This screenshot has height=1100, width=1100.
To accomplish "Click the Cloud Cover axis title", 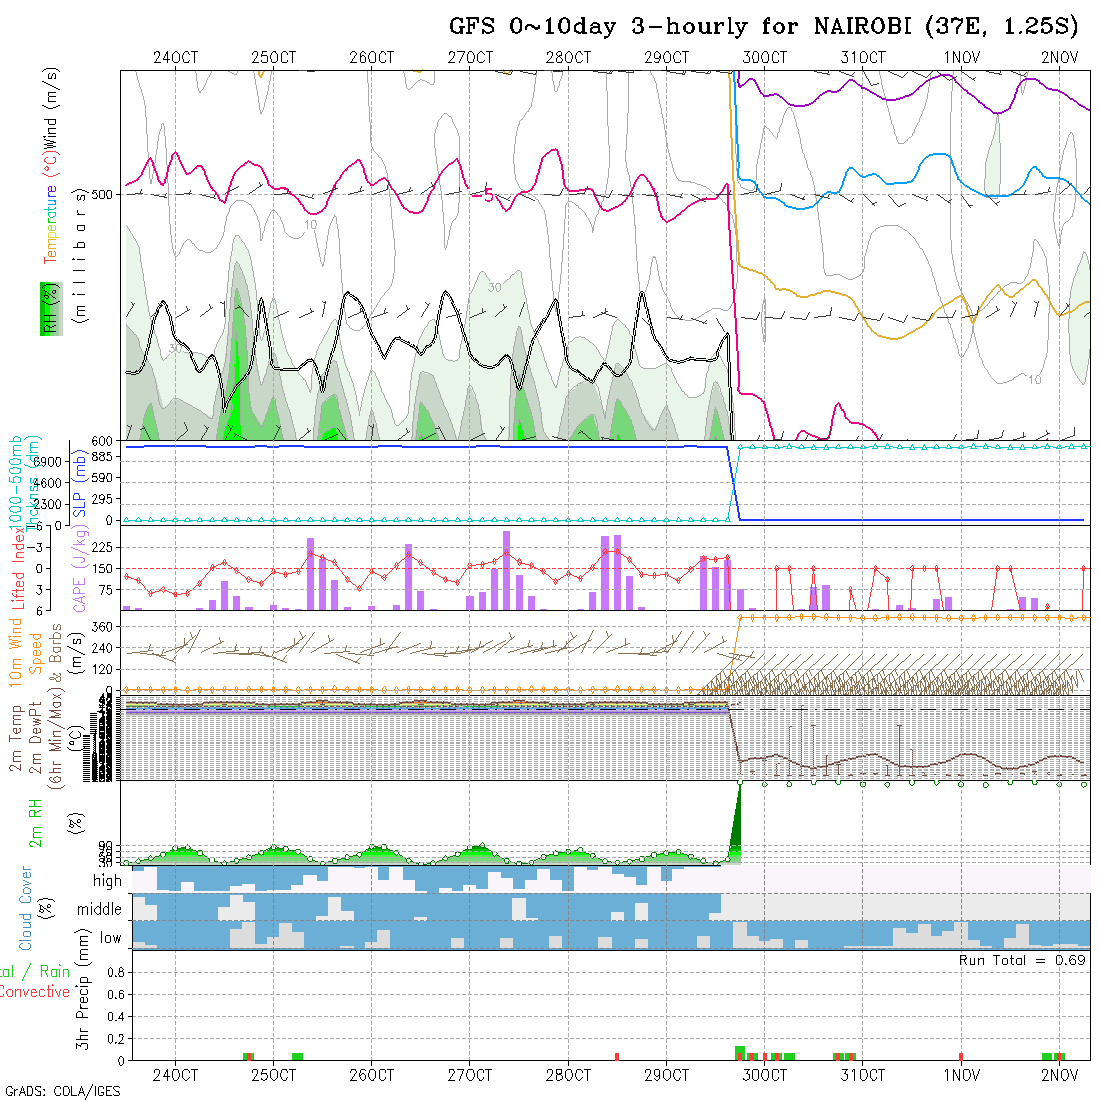I will tap(26, 908).
